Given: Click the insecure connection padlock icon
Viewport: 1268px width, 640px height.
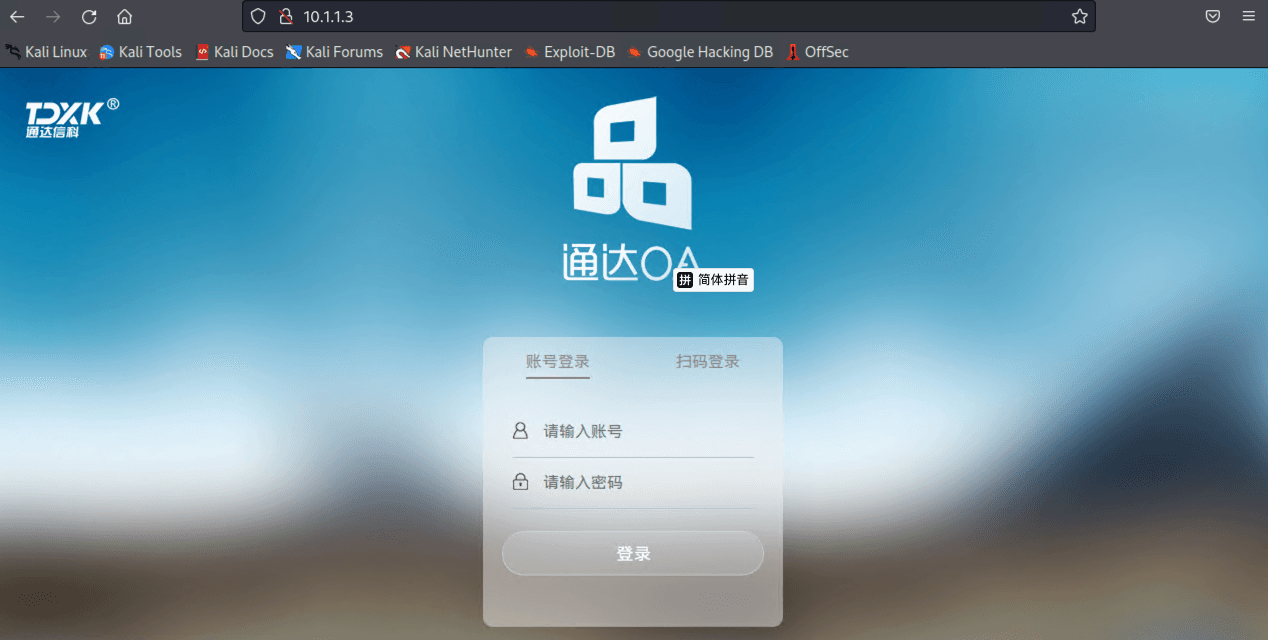Looking at the screenshot, I should (285, 16).
